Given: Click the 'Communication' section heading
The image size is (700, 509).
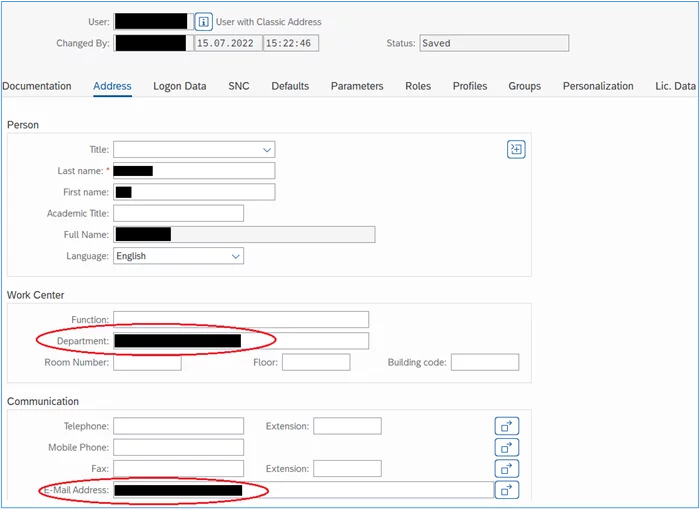Looking at the screenshot, I should coord(43,401).
